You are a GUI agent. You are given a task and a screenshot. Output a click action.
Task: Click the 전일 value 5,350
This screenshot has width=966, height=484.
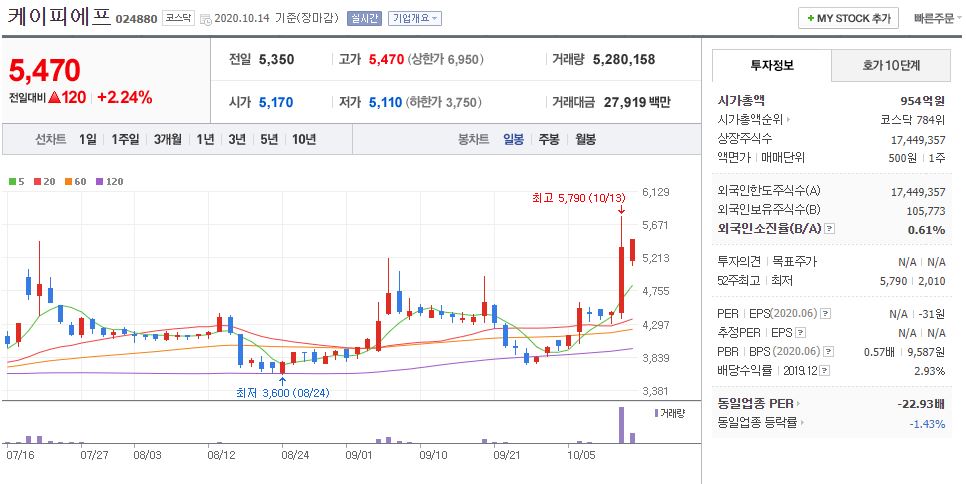(x=277, y=60)
